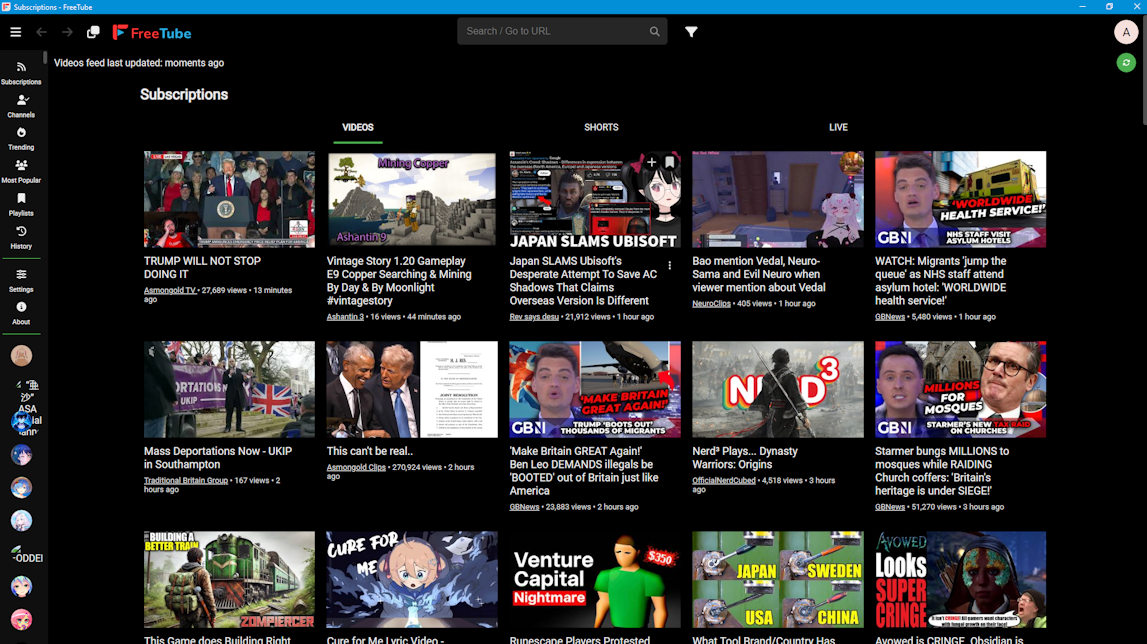The image size is (1147, 644).
Task: Open Most Popular in the sidebar
Action: [21, 171]
